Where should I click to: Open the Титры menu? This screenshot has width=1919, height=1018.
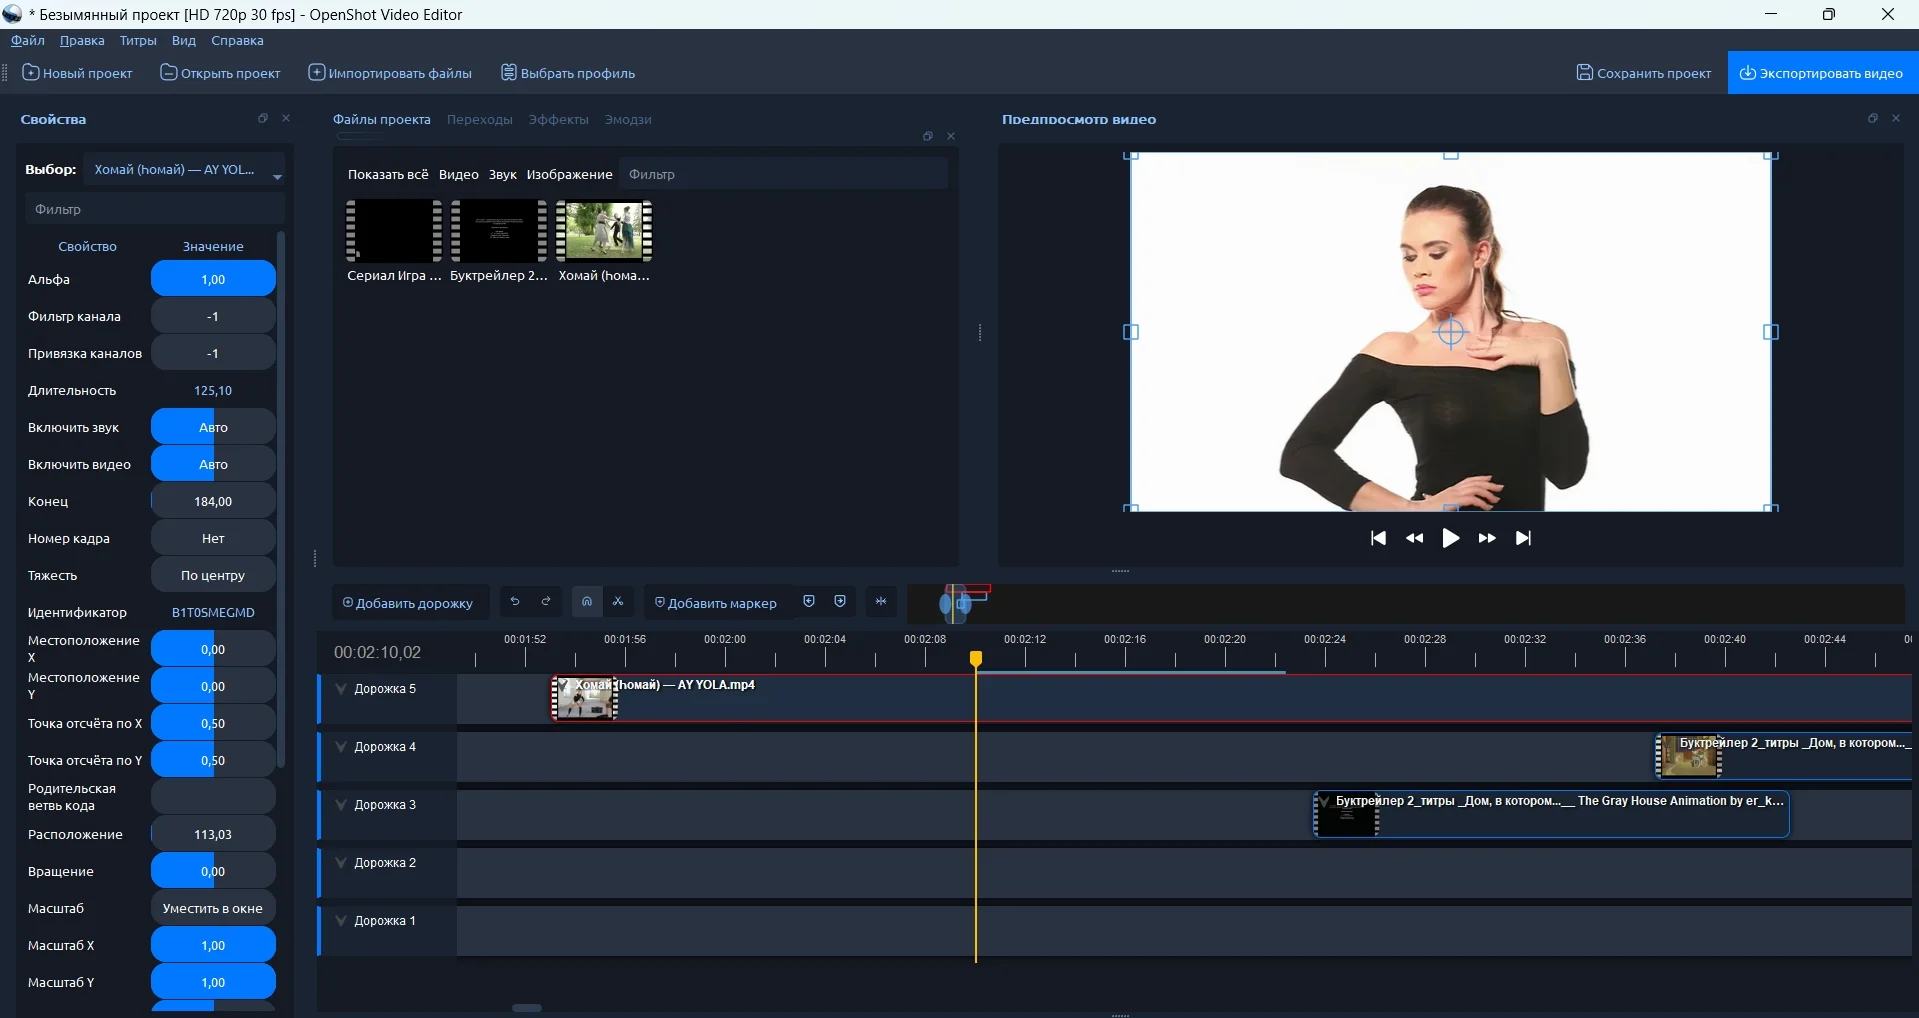pyautogui.click(x=138, y=41)
